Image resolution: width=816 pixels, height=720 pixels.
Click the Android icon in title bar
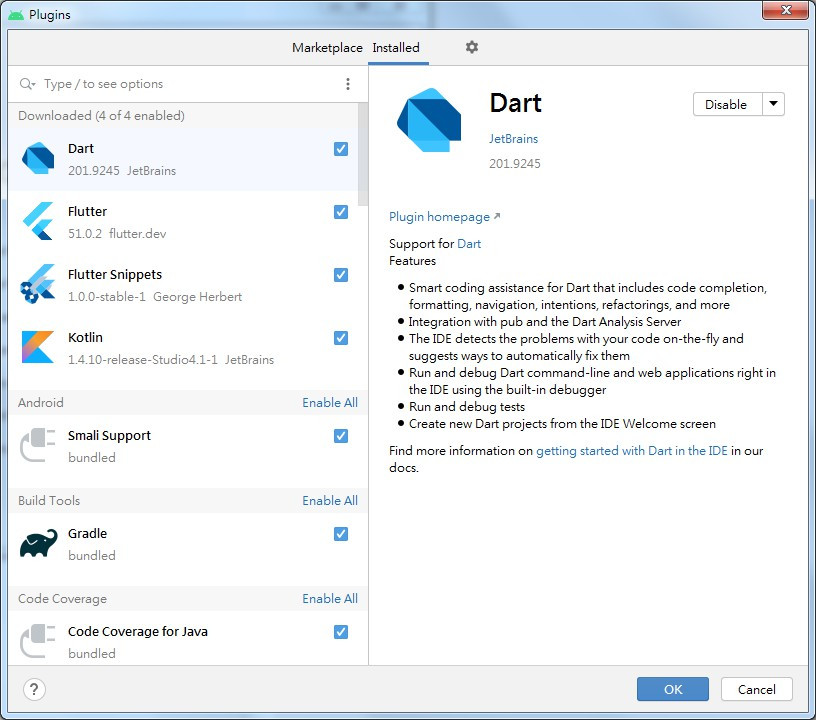pyautogui.click(x=16, y=15)
